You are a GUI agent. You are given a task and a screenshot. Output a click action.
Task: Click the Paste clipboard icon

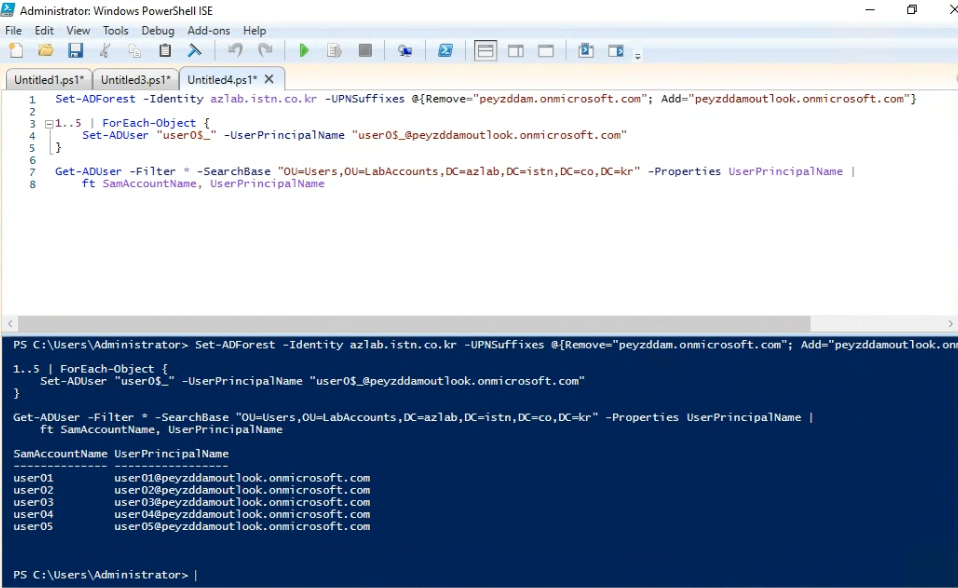[x=164, y=51]
